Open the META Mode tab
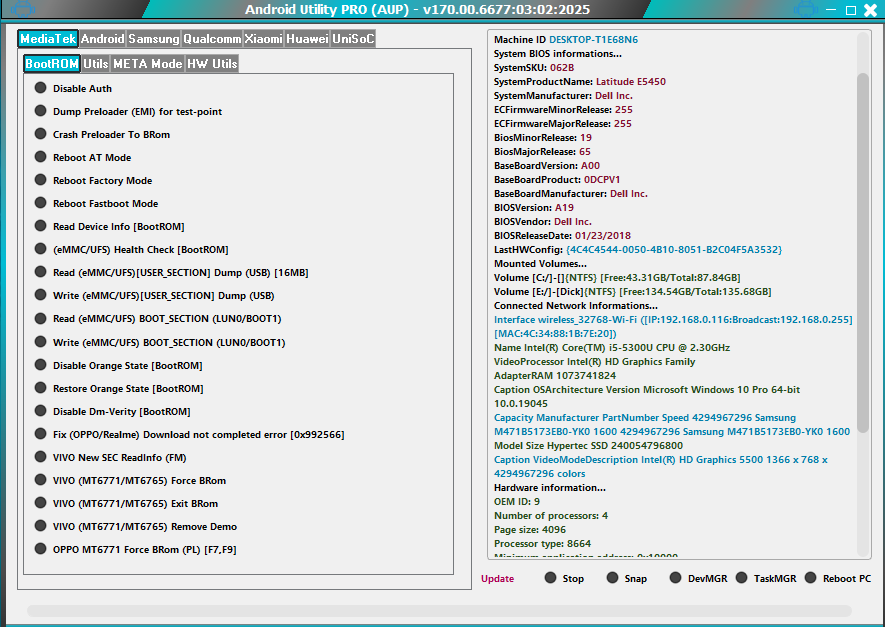 coord(147,62)
